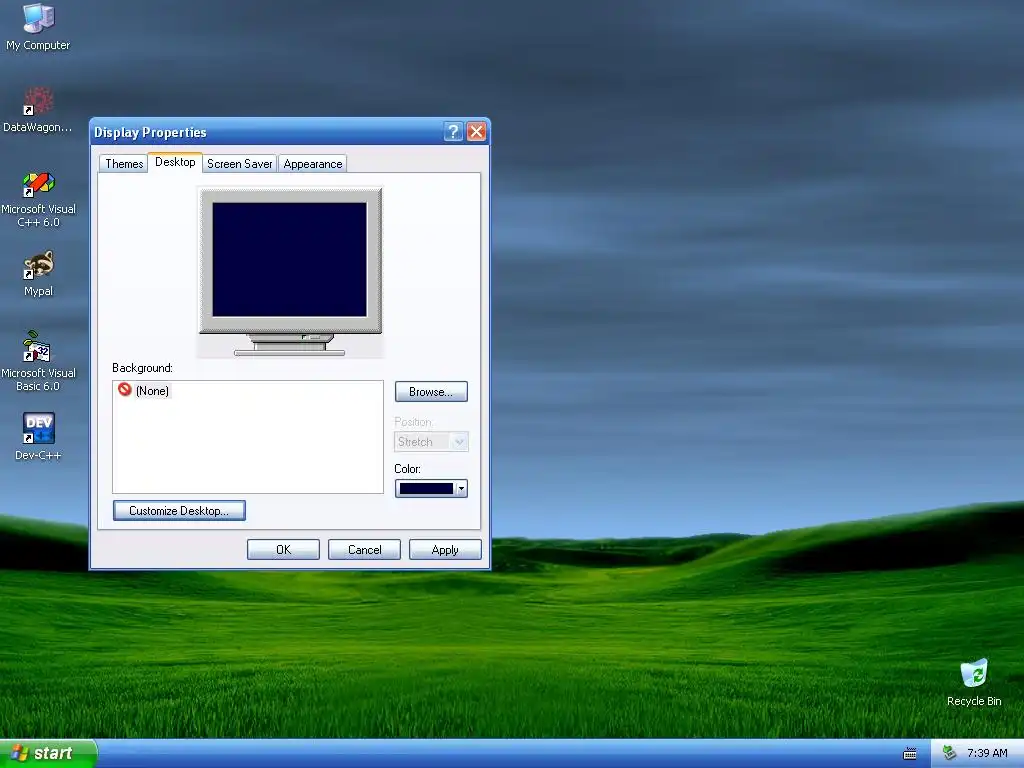The image size is (1024, 768).
Task: Switch to the Screen Saver tab
Action: click(239, 164)
